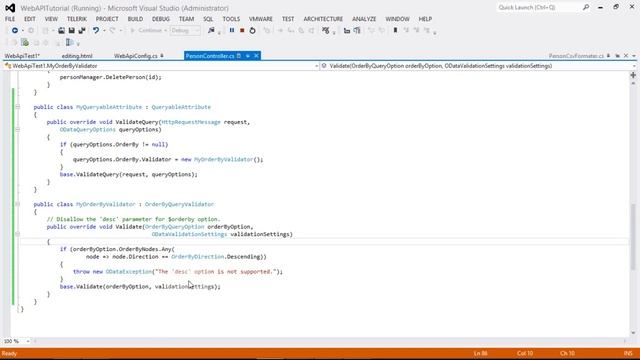Viewport: 640px width, 360px height.
Task: Click the ODataException type in throw statement
Action: click(x=129, y=271)
